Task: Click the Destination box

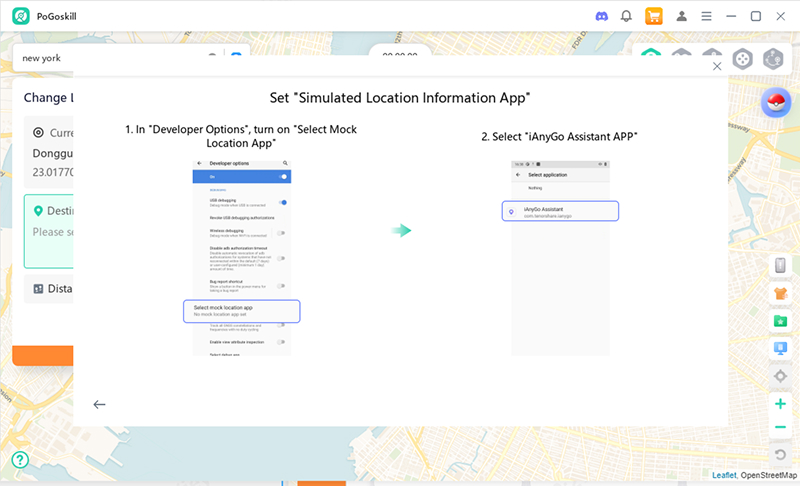Action: click(48, 231)
